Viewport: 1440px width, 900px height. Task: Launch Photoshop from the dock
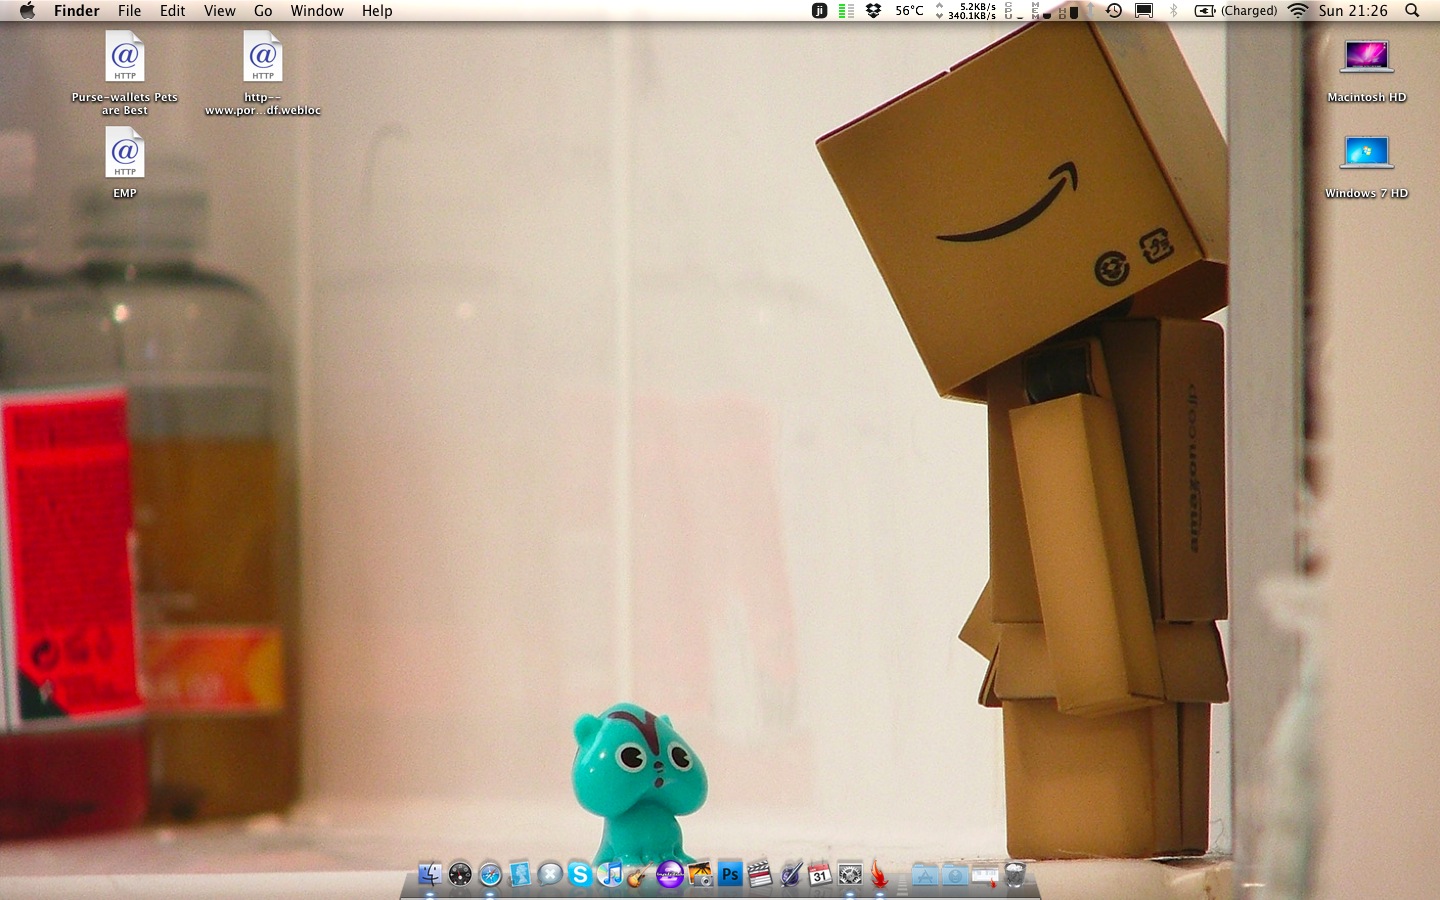[x=730, y=875]
